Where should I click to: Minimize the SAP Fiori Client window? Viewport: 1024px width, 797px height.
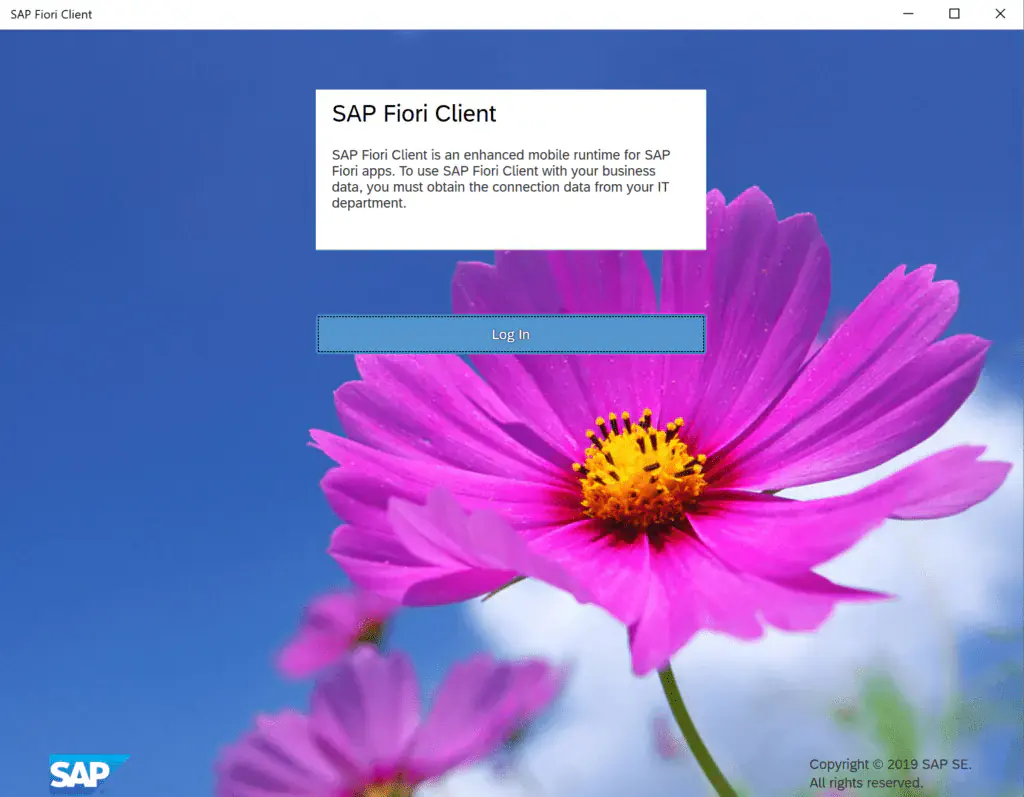point(908,14)
